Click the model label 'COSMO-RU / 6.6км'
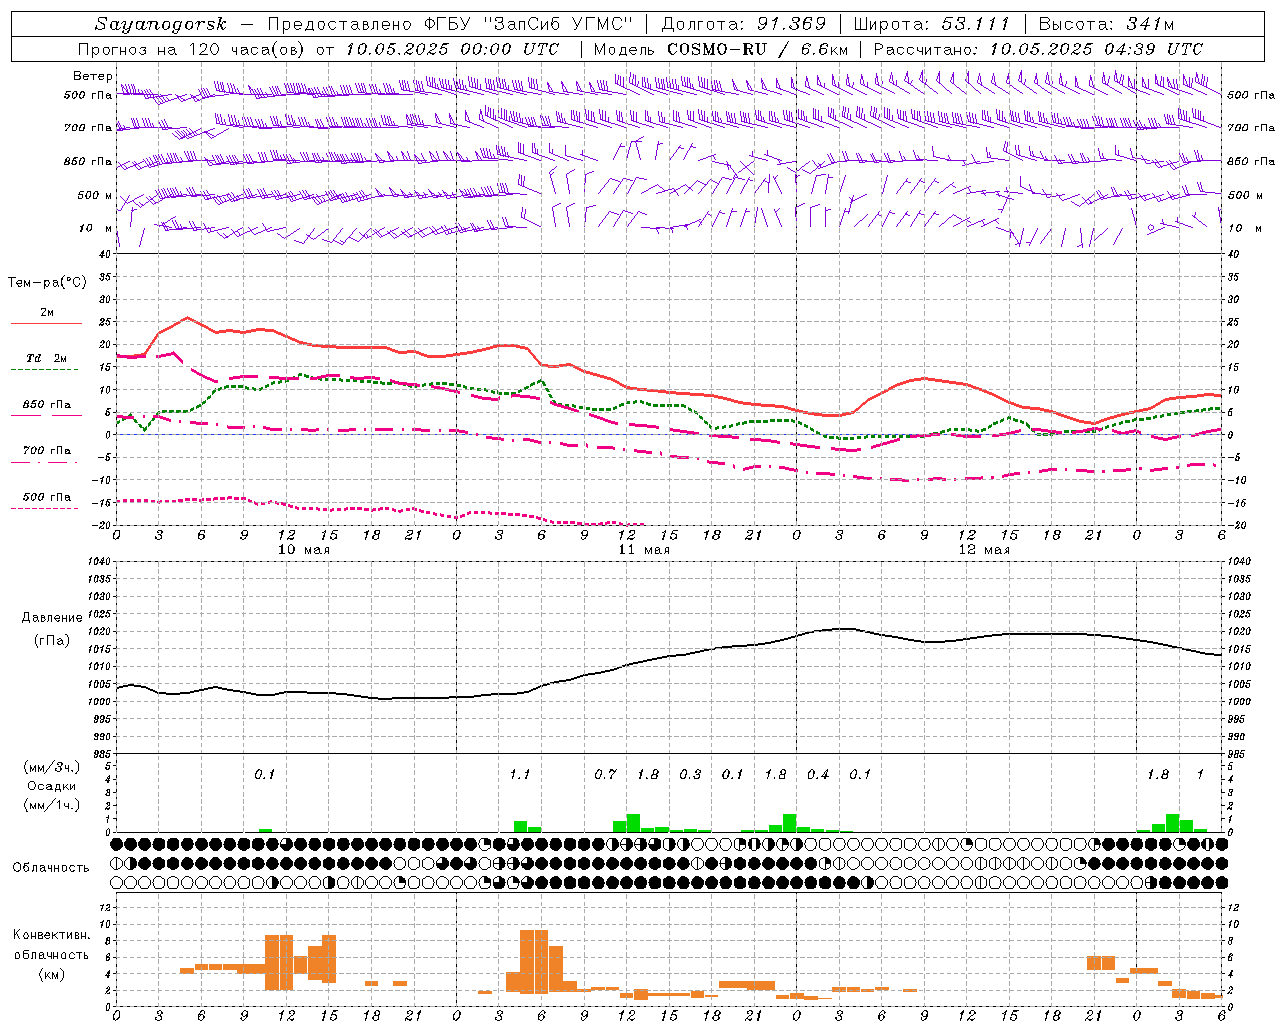 (x=757, y=49)
